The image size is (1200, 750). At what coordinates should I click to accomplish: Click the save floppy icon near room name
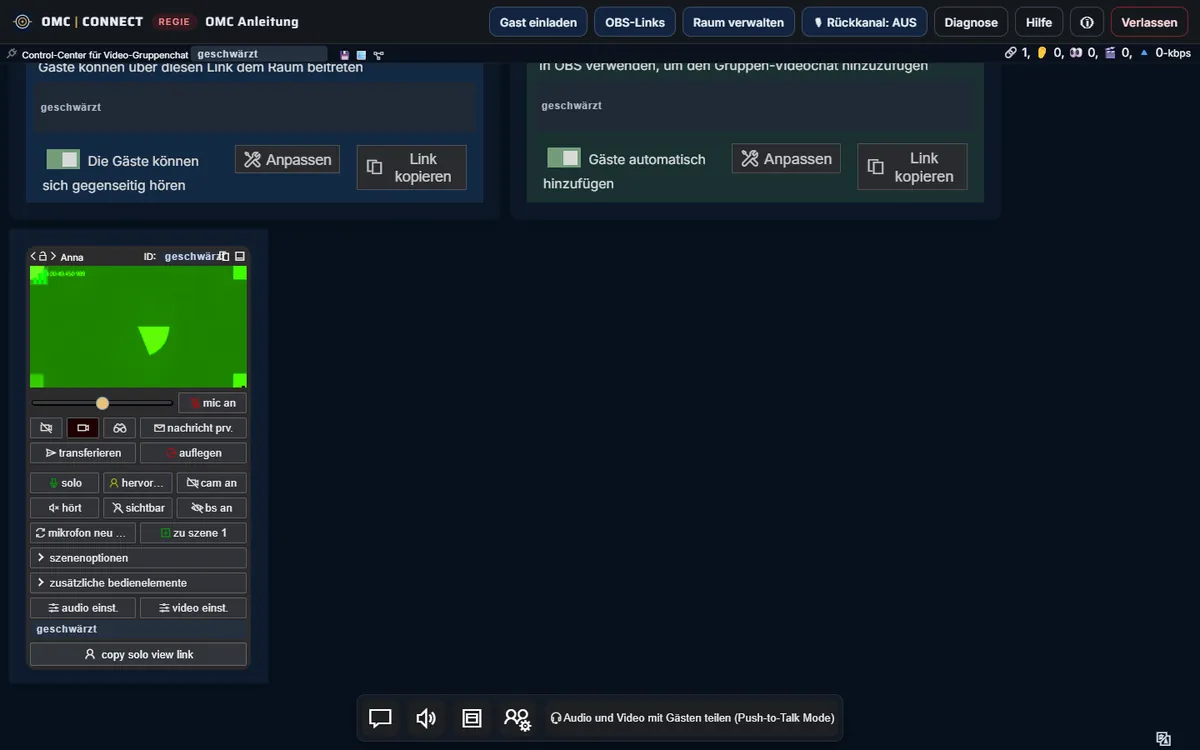(345, 54)
